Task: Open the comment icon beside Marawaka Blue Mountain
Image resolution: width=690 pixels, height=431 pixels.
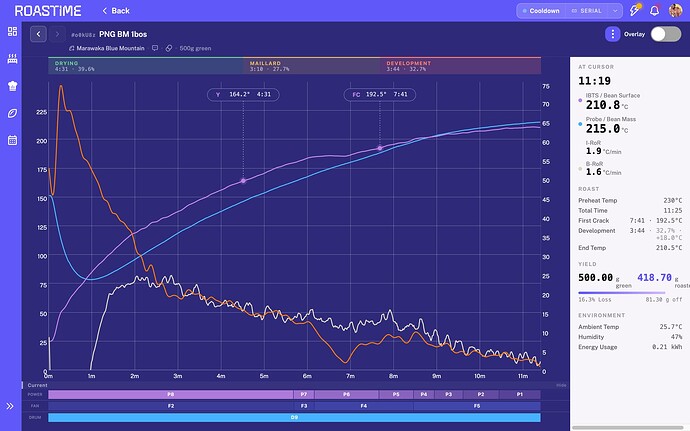Action: pyautogui.click(x=155, y=48)
